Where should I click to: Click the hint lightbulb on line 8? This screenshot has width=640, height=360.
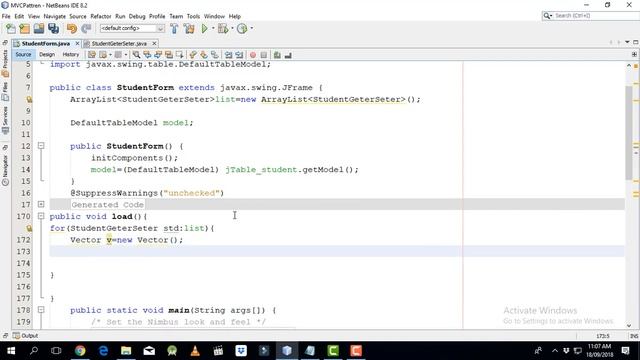29,99
